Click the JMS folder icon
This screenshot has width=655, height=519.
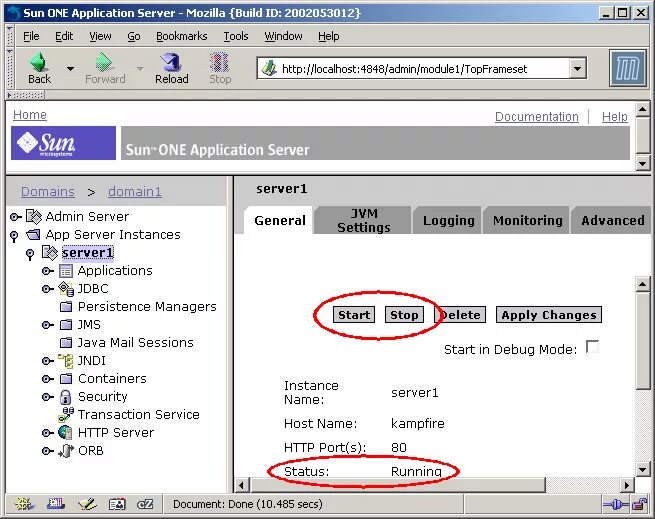(66, 325)
